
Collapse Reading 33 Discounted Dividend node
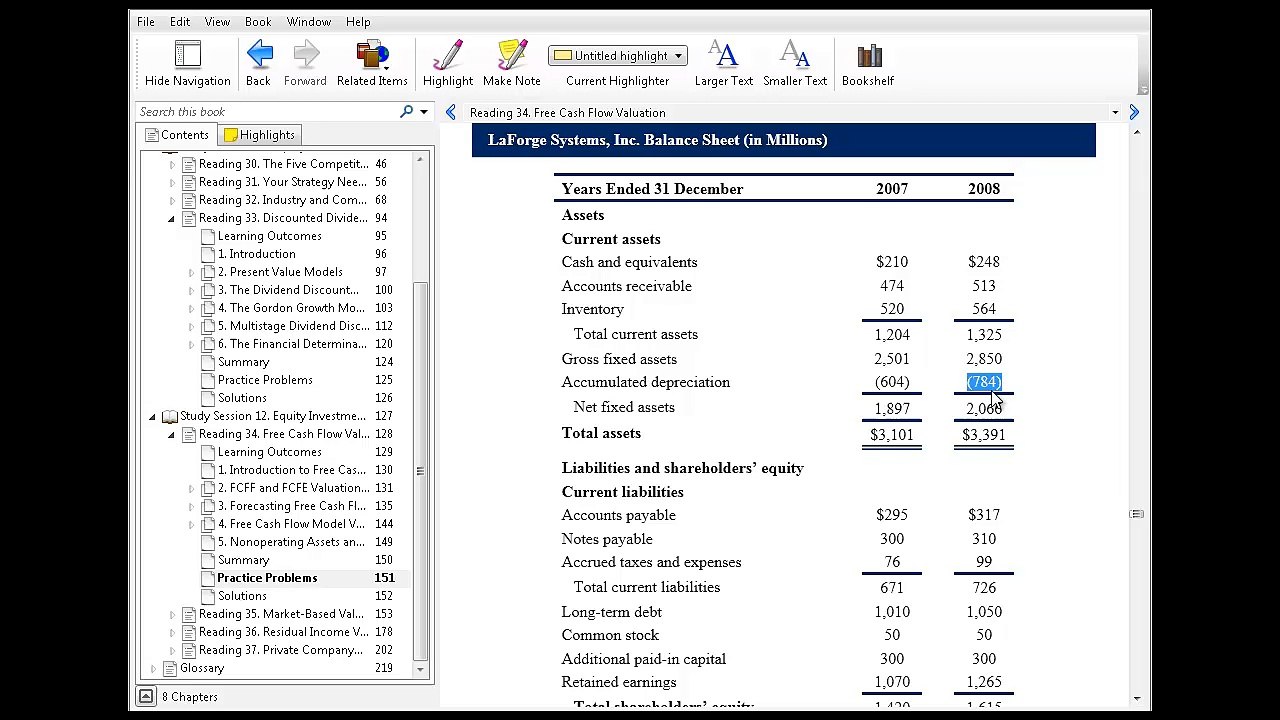[172, 218]
